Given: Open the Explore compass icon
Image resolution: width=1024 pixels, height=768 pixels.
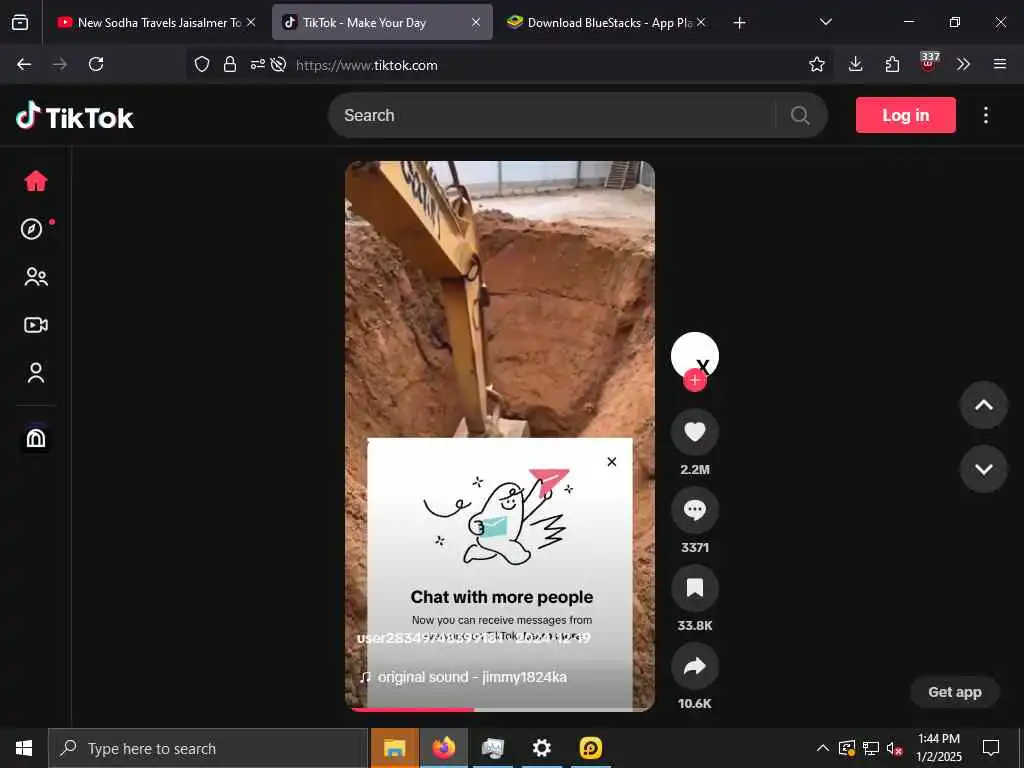Looking at the screenshot, I should pos(31,229).
